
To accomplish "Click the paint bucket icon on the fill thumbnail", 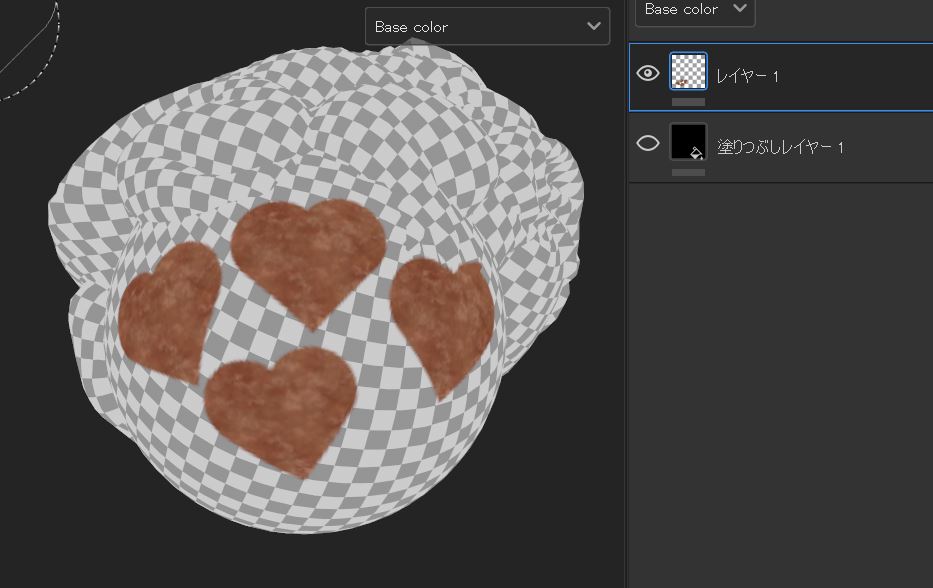I will pyautogui.click(x=697, y=153).
